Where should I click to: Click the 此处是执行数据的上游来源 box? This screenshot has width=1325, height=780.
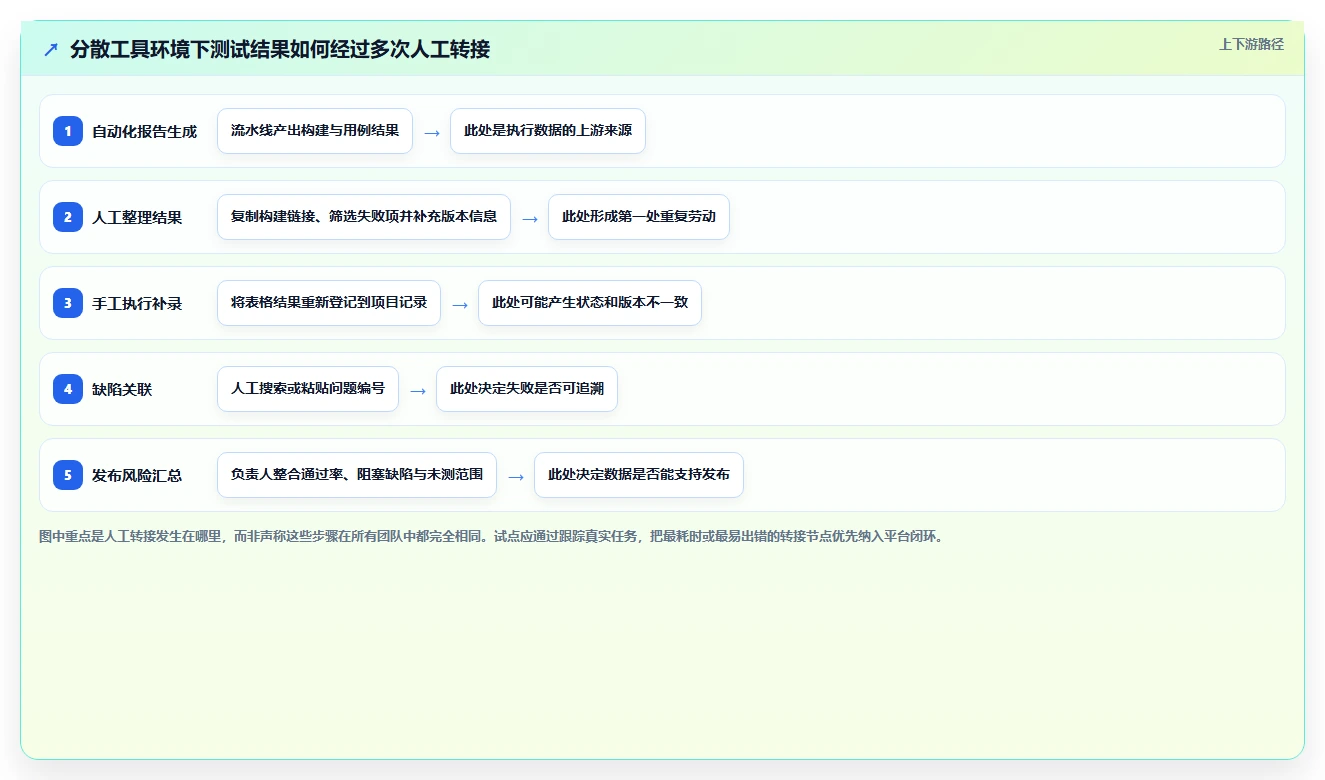[x=548, y=131]
